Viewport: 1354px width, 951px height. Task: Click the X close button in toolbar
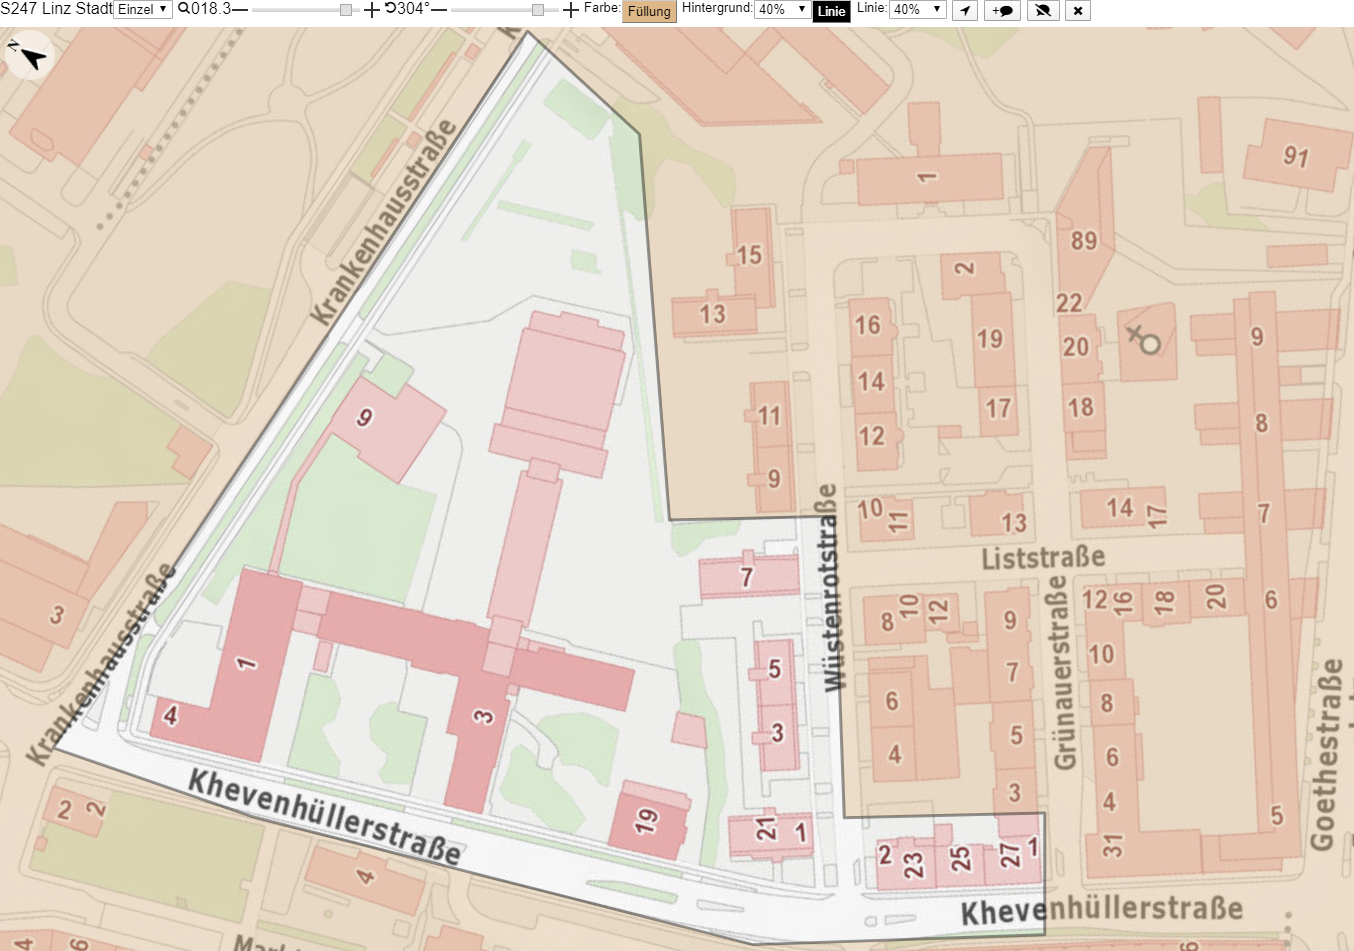pyautogui.click(x=1077, y=10)
